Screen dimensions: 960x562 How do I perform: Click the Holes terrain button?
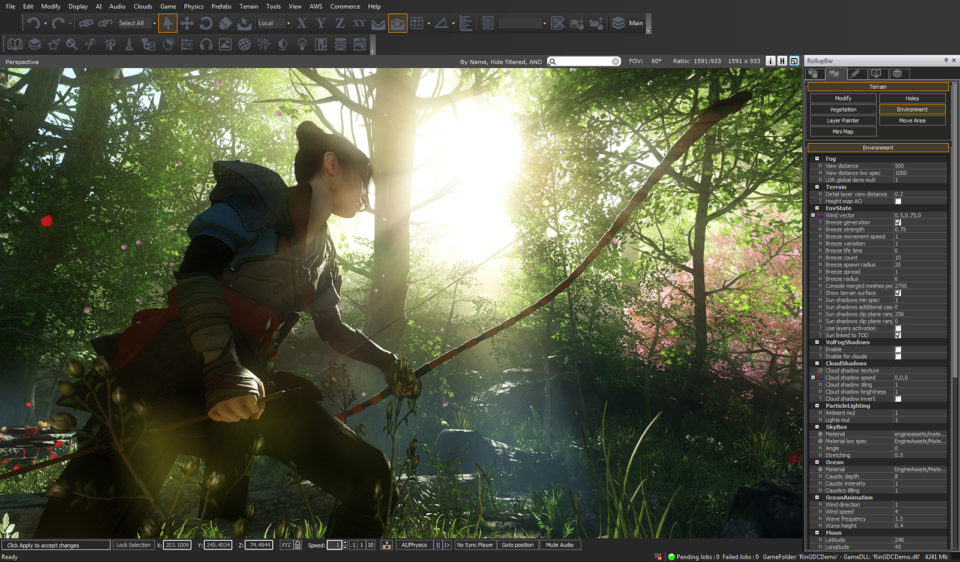912,98
